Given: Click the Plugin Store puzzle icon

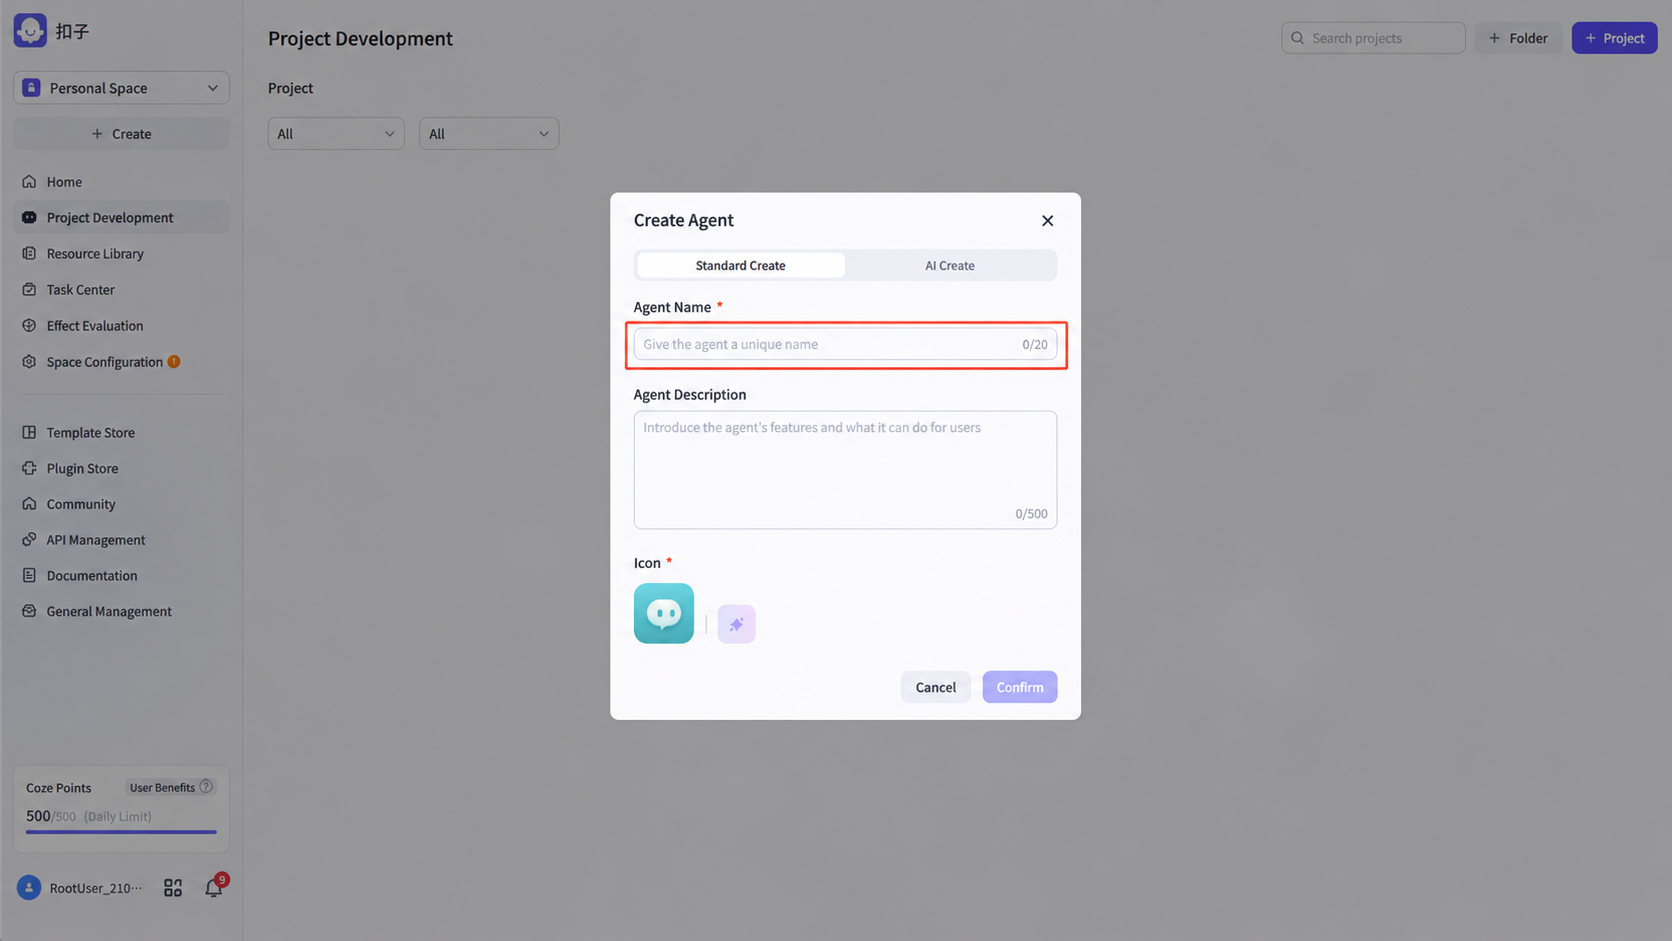Looking at the screenshot, I should pos(29,469).
